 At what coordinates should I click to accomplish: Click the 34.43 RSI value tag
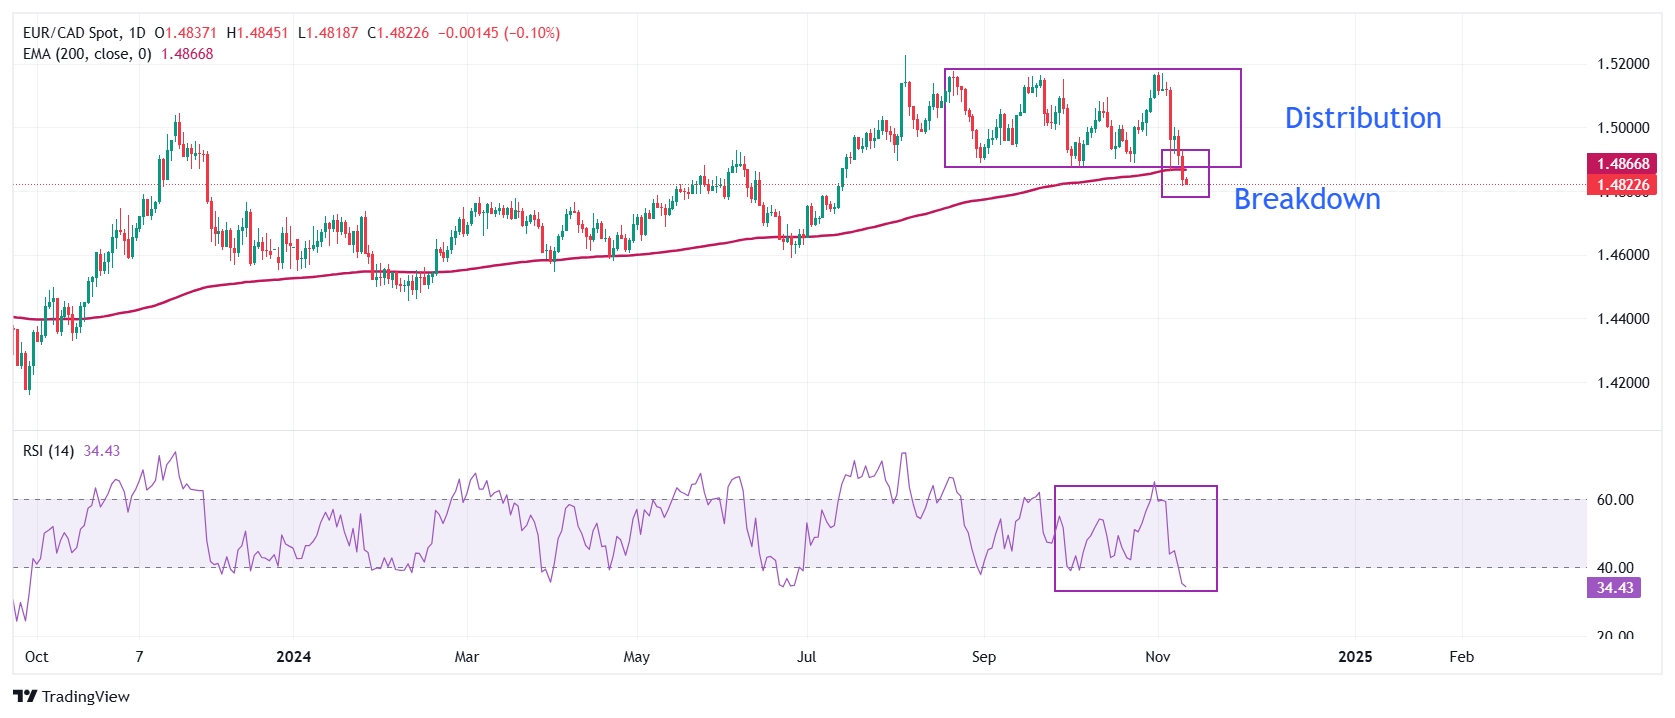coord(1613,588)
